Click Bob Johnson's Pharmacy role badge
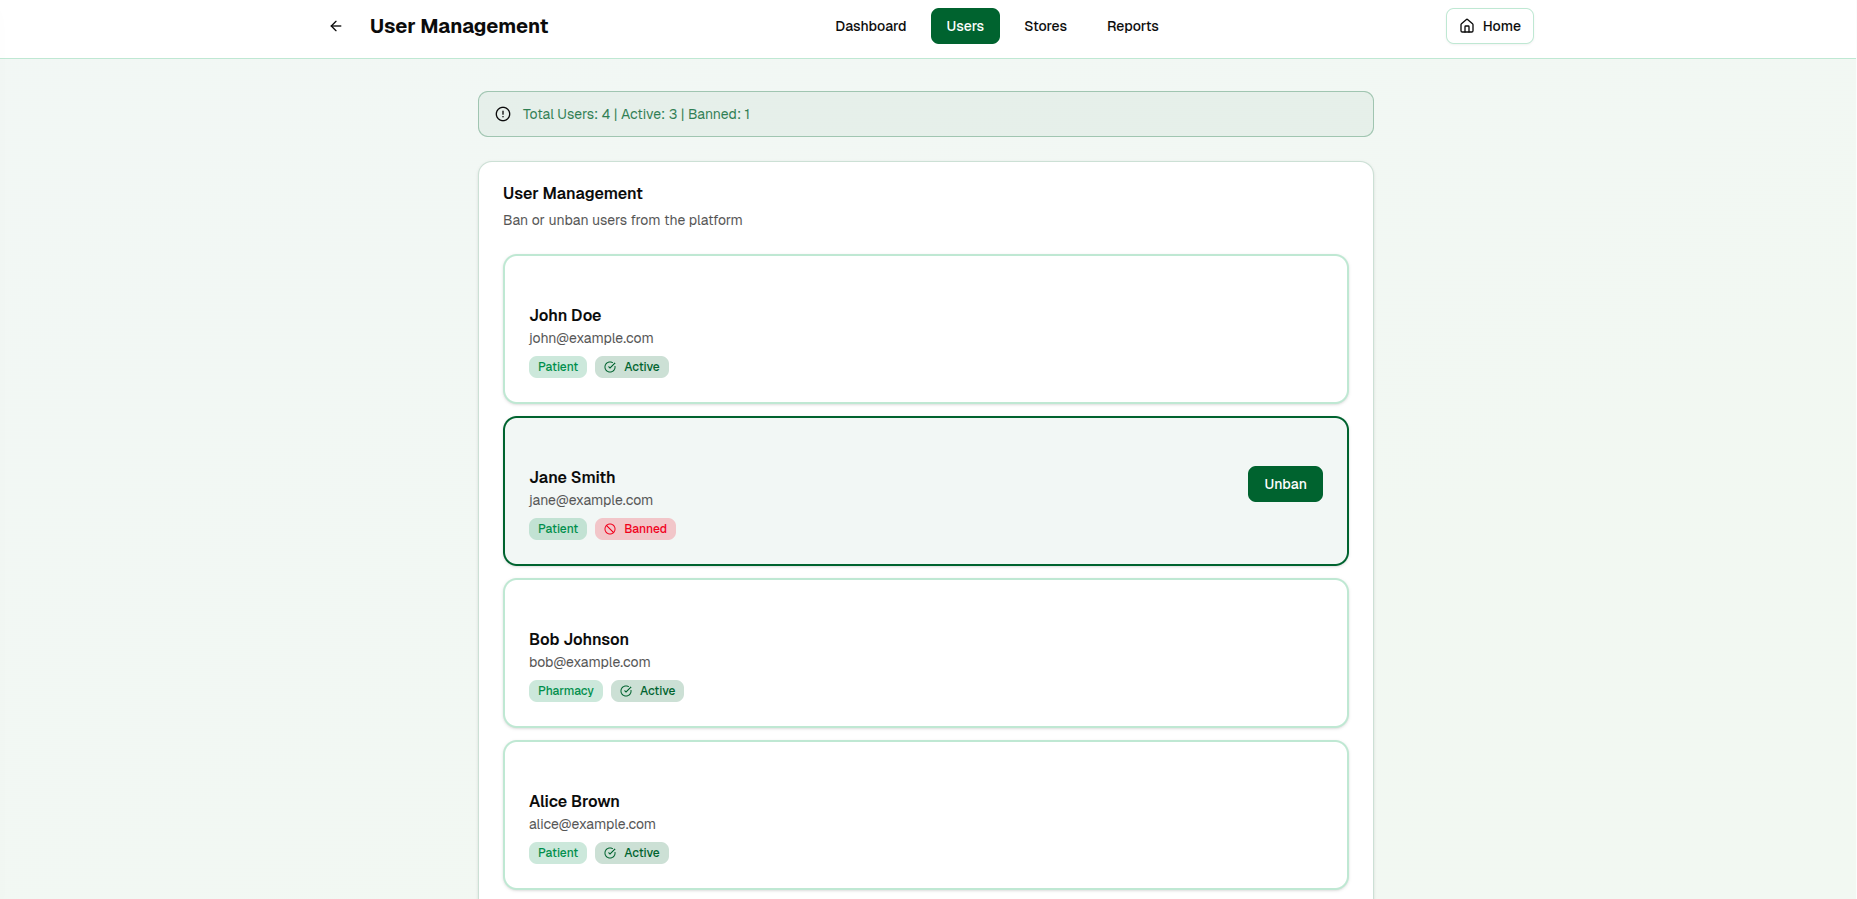This screenshot has width=1857, height=899. (x=565, y=691)
